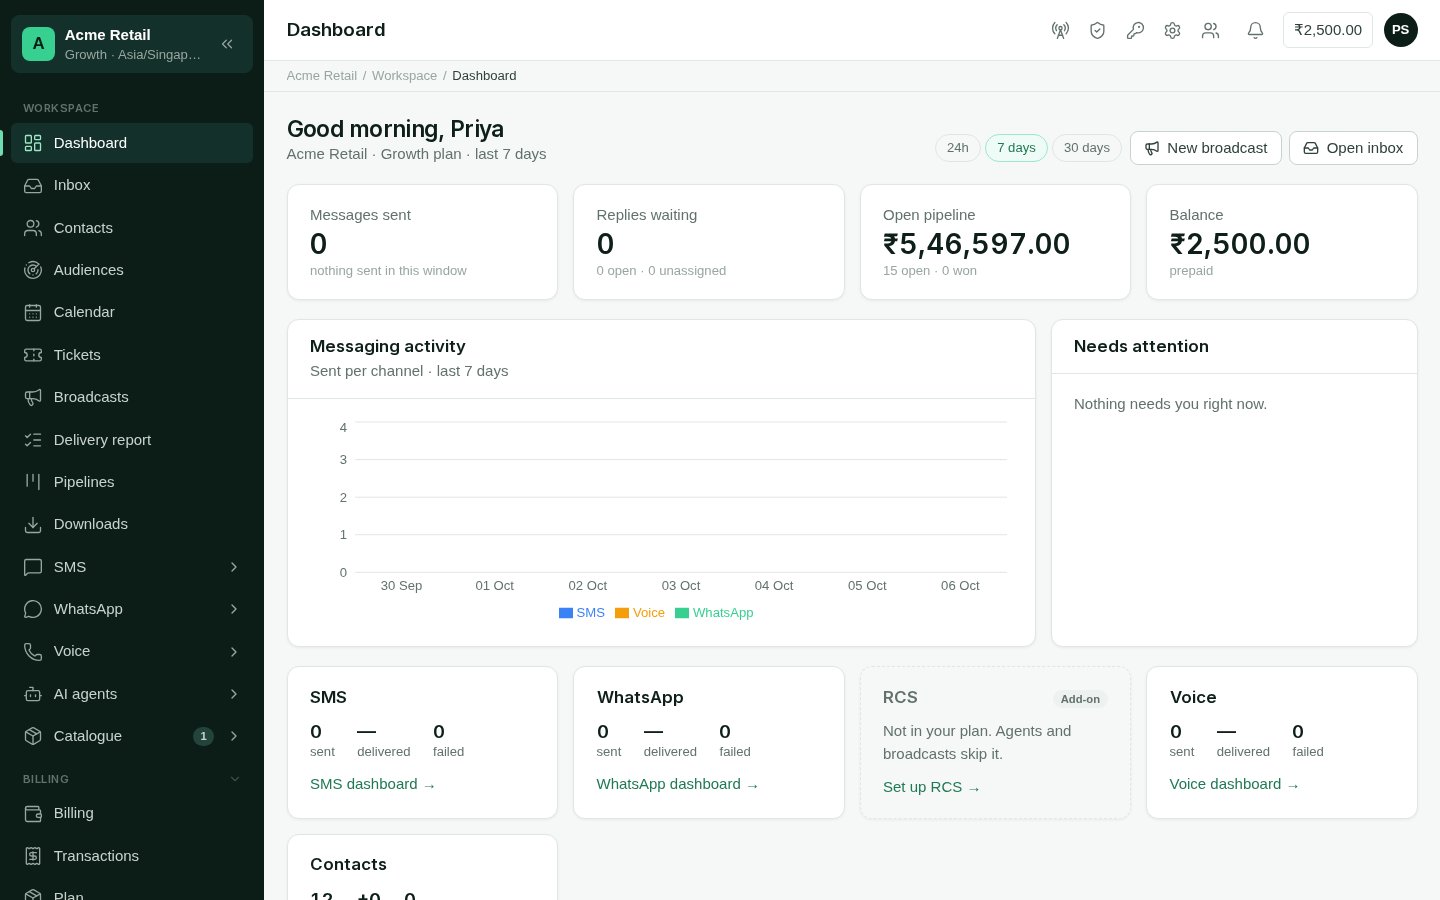The image size is (1440, 900).
Task: Select the 7 days time range
Action: (x=1016, y=148)
